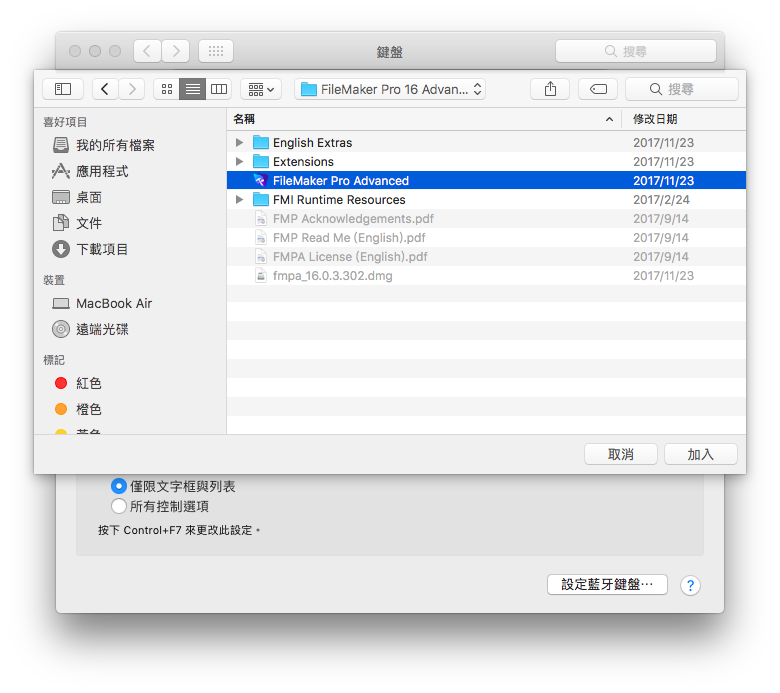
Task: Go forward in file dialog
Action: click(131, 89)
